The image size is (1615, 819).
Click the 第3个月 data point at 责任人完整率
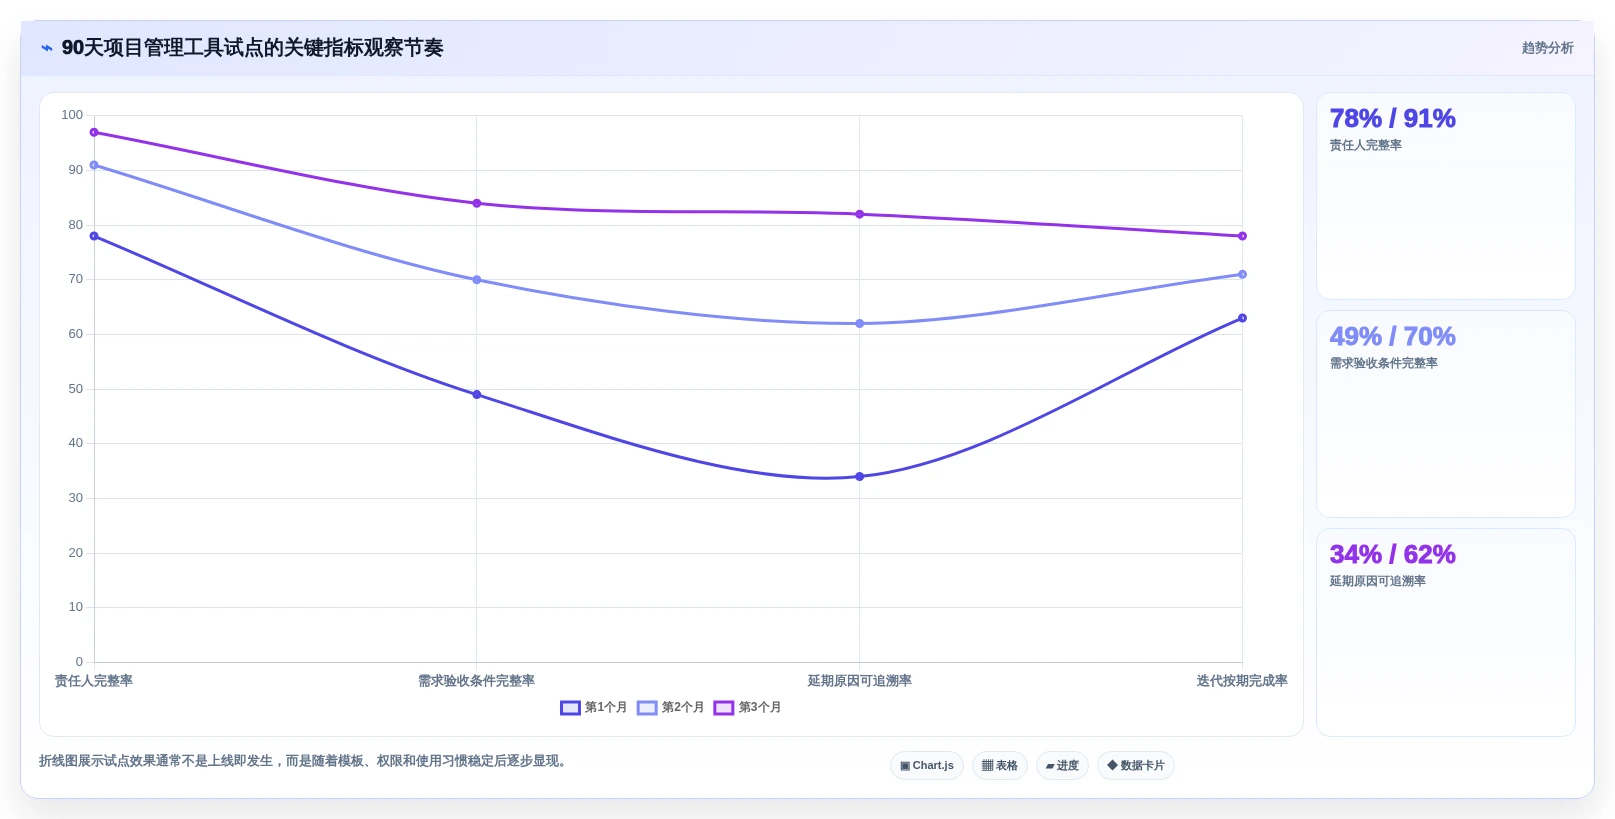[94, 132]
